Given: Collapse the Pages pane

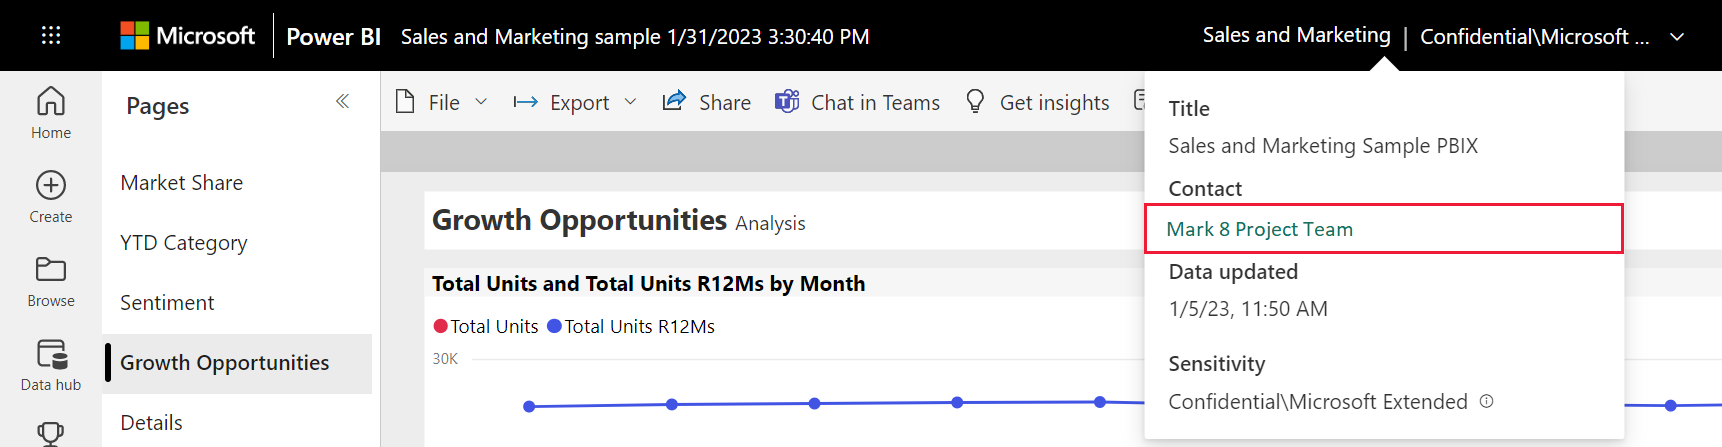Looking at the screenshot, I should tap(342, 101).
